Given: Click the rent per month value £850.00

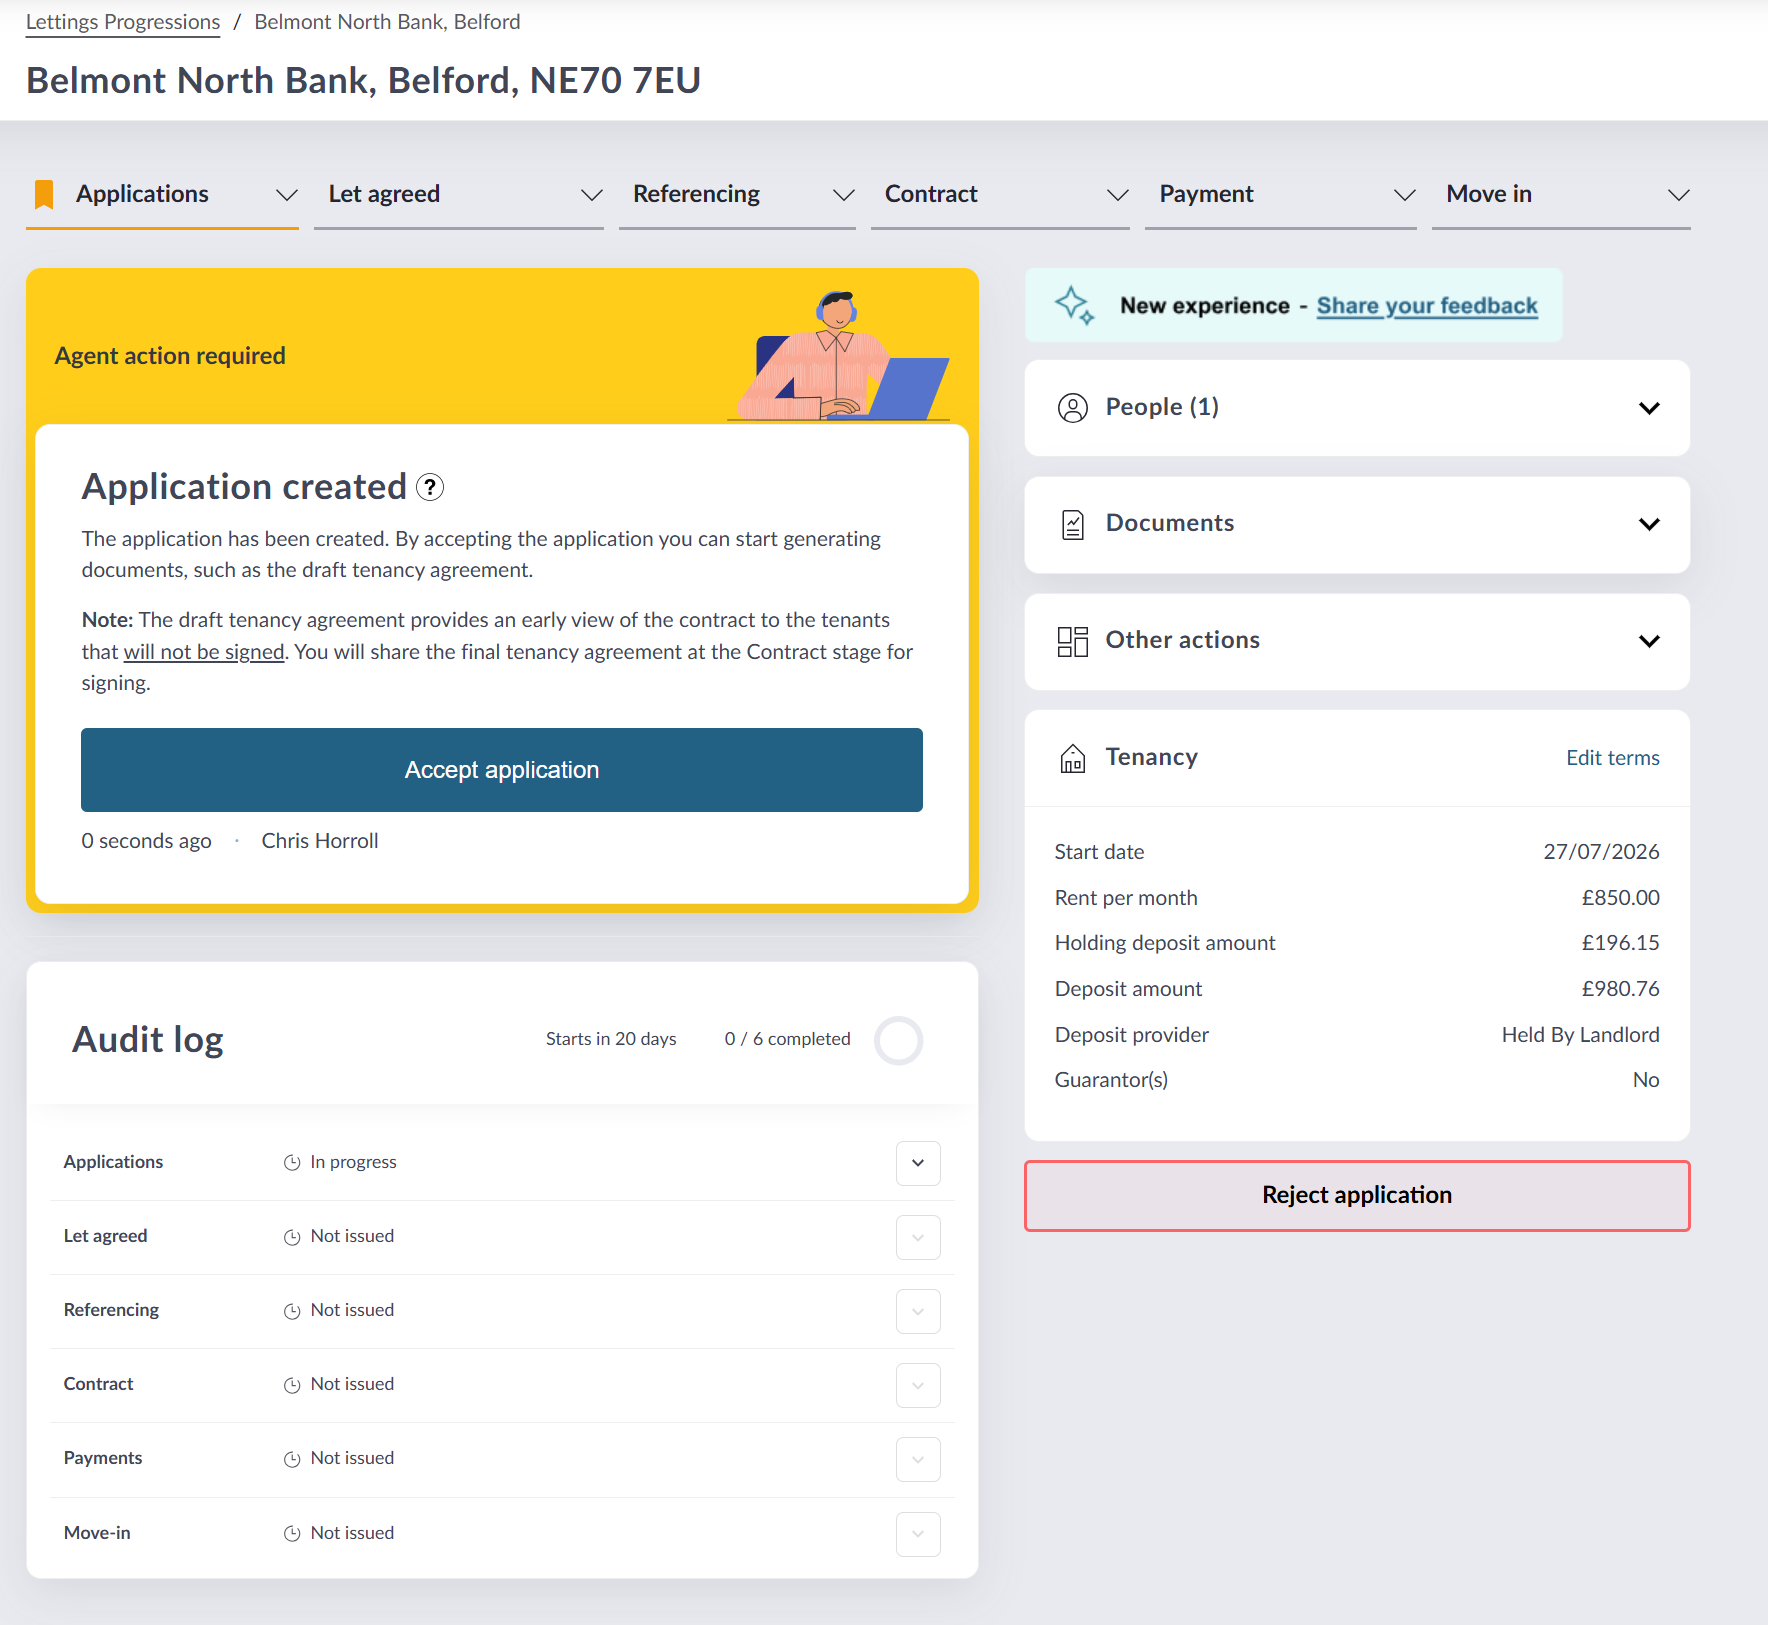Looking at the screenshot, I should coord(1620,898).
